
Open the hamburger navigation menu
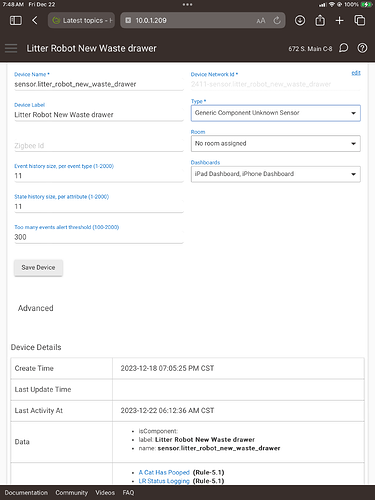[11, 48]
